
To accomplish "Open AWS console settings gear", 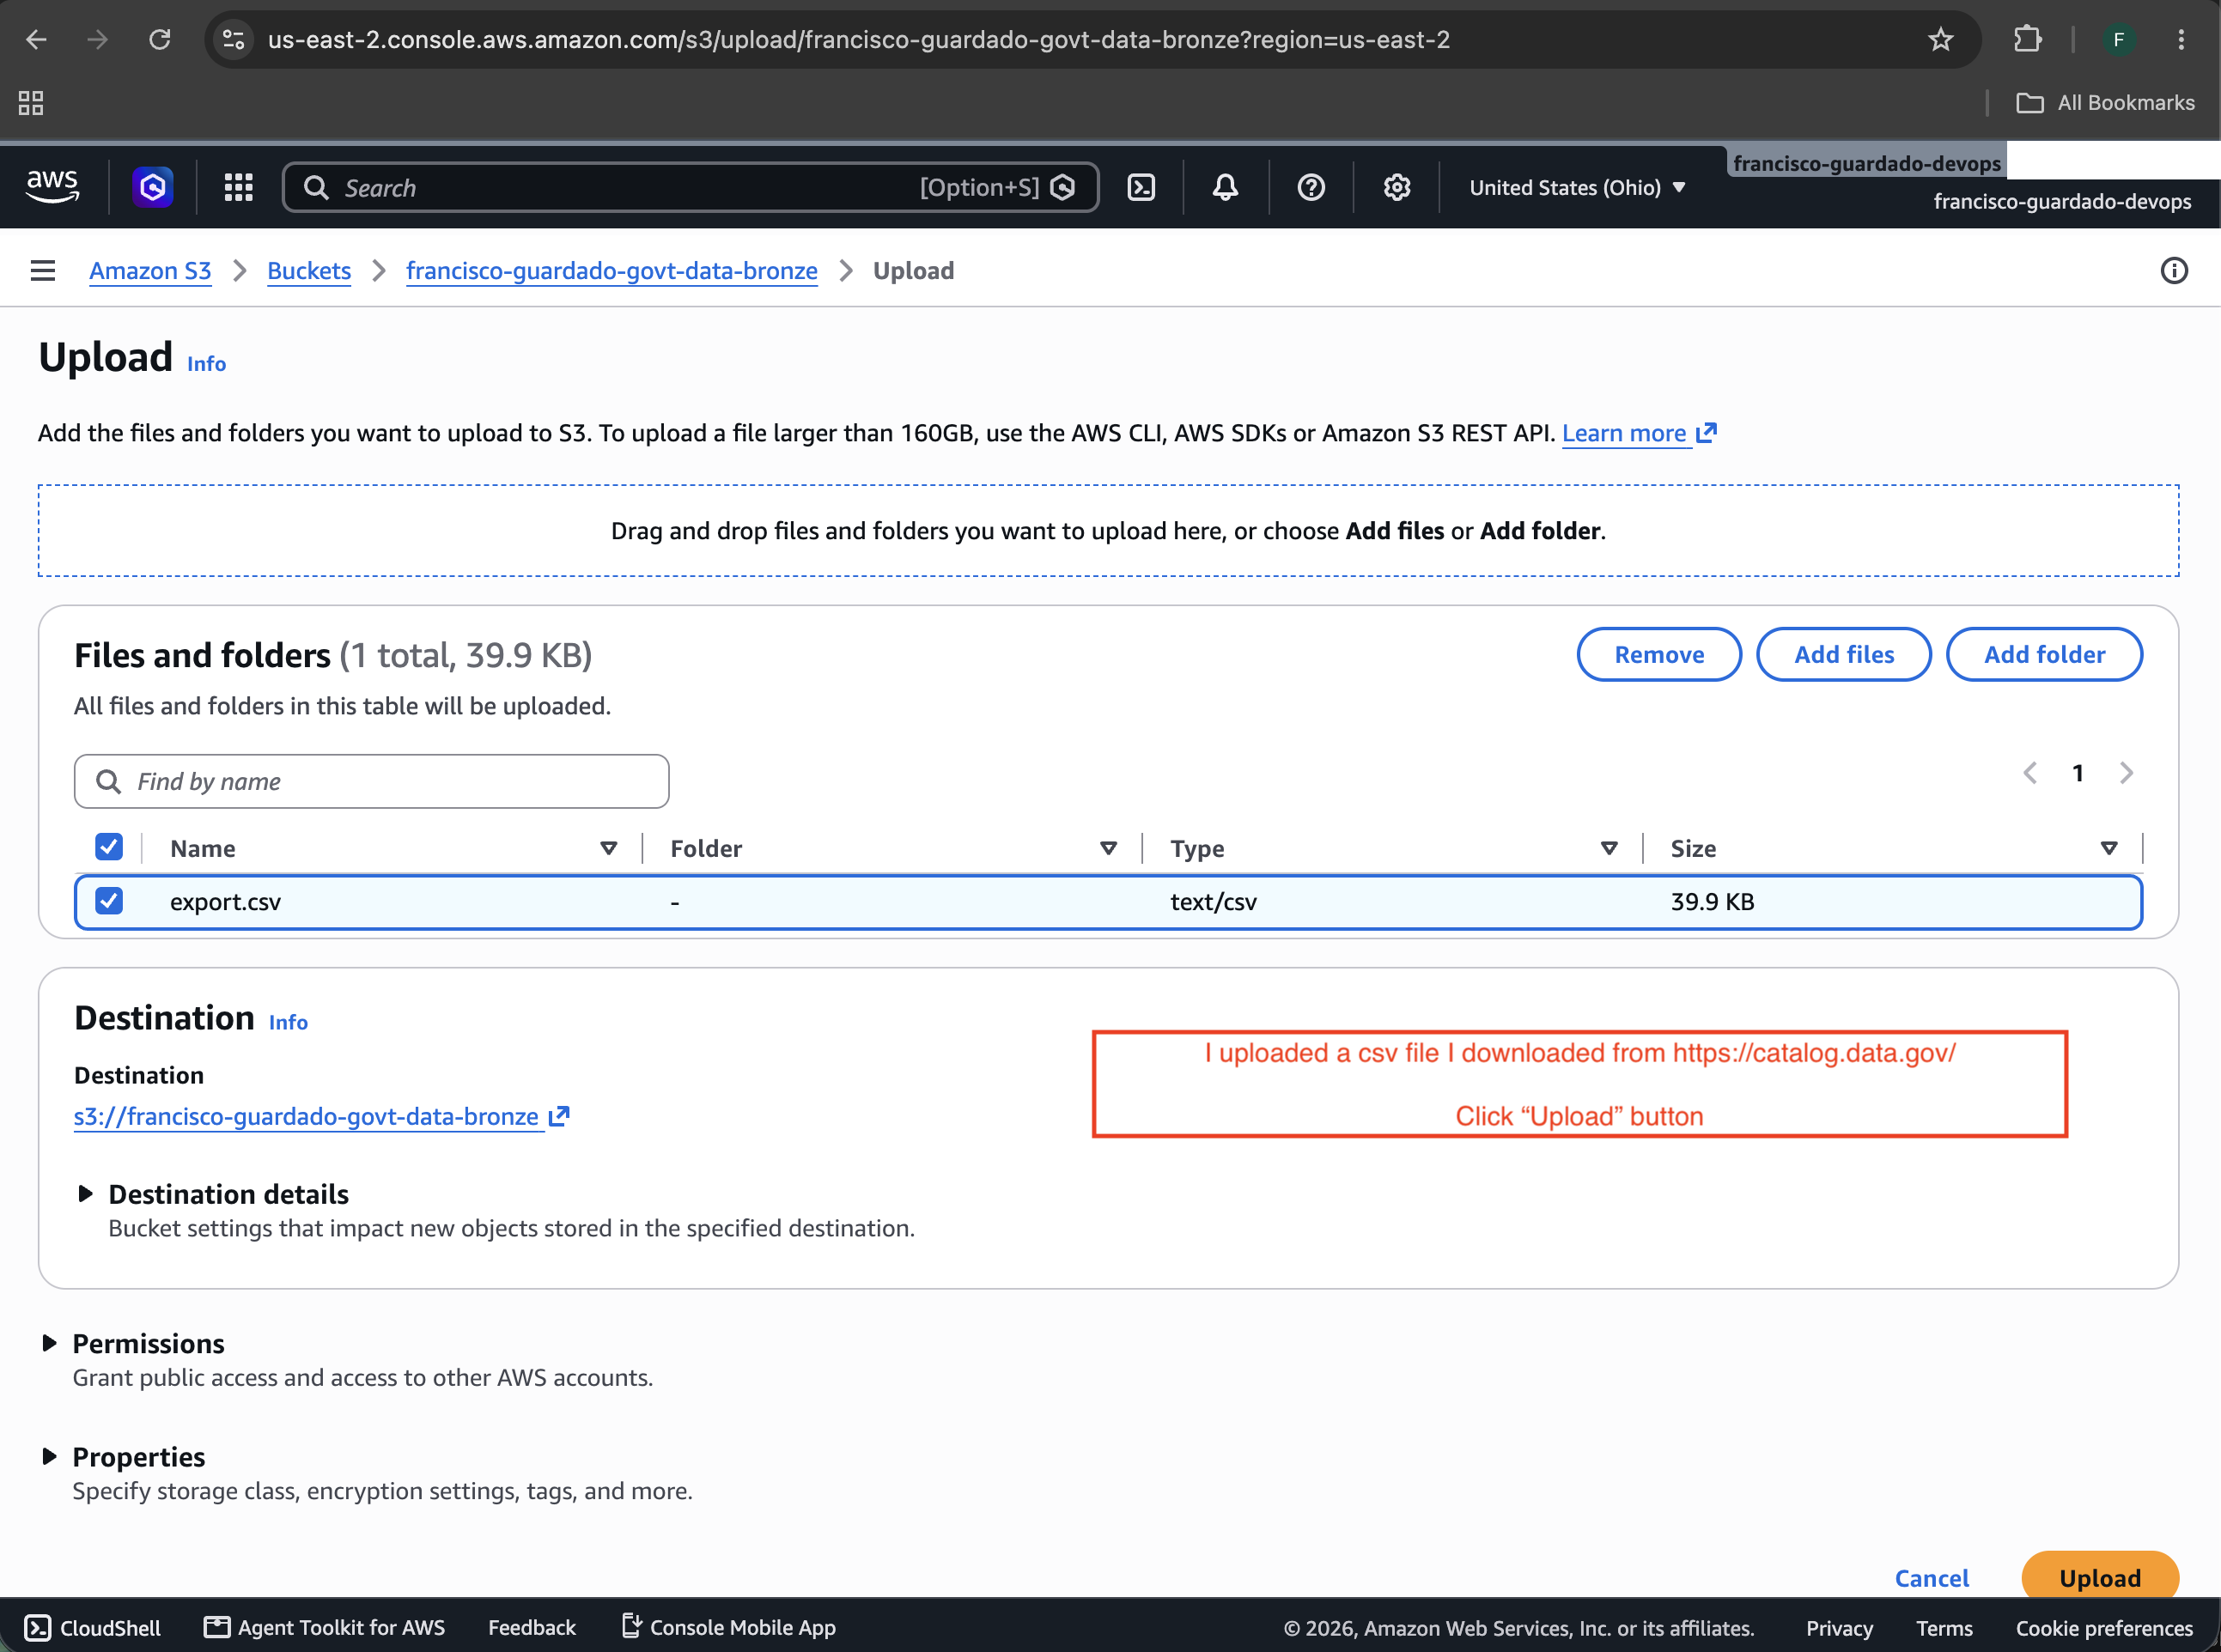I will 1397,187.
